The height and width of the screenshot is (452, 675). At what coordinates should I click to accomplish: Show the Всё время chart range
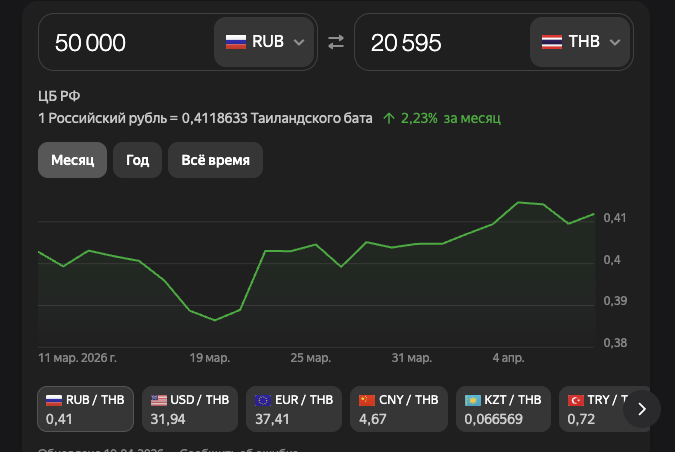click(x=215, y=160)
